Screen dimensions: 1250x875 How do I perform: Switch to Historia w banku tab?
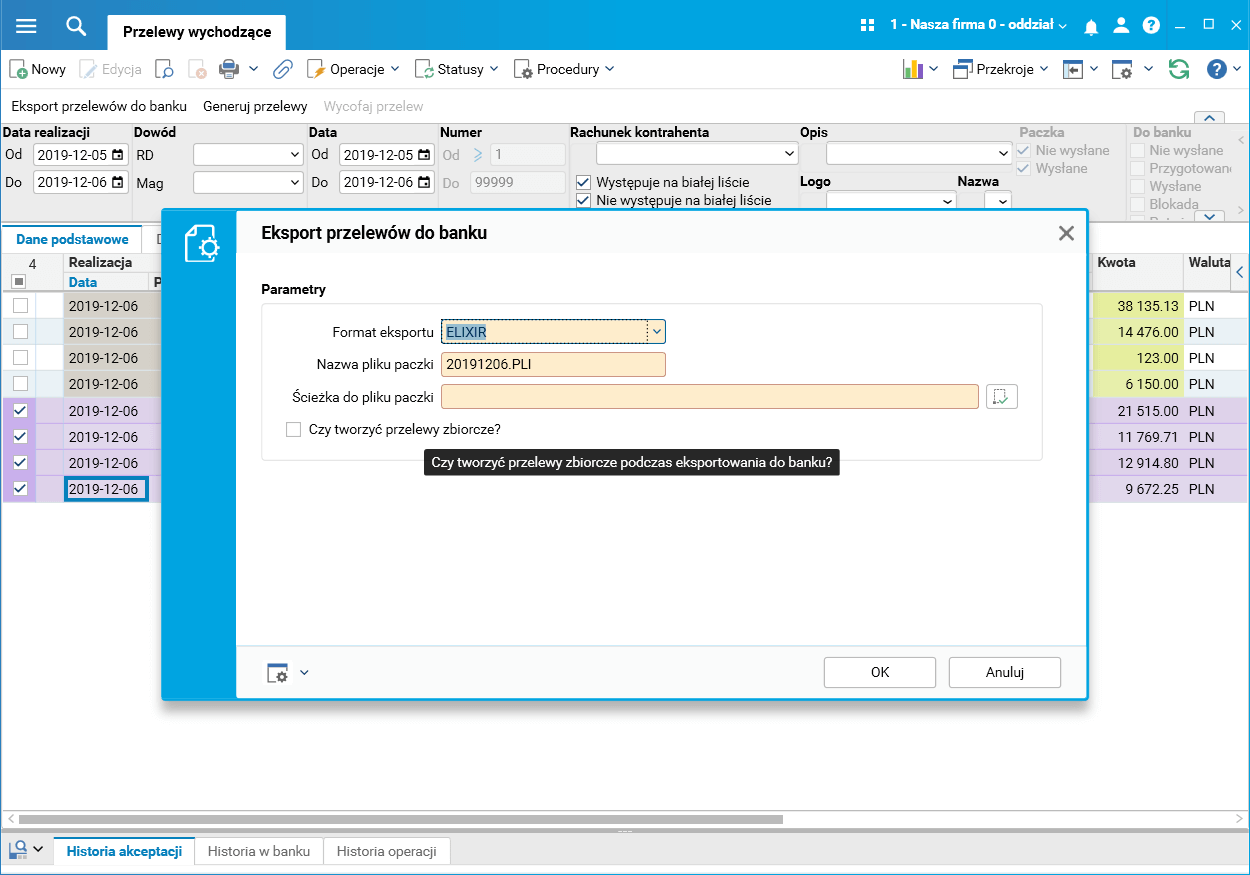[x=259, y=851]
